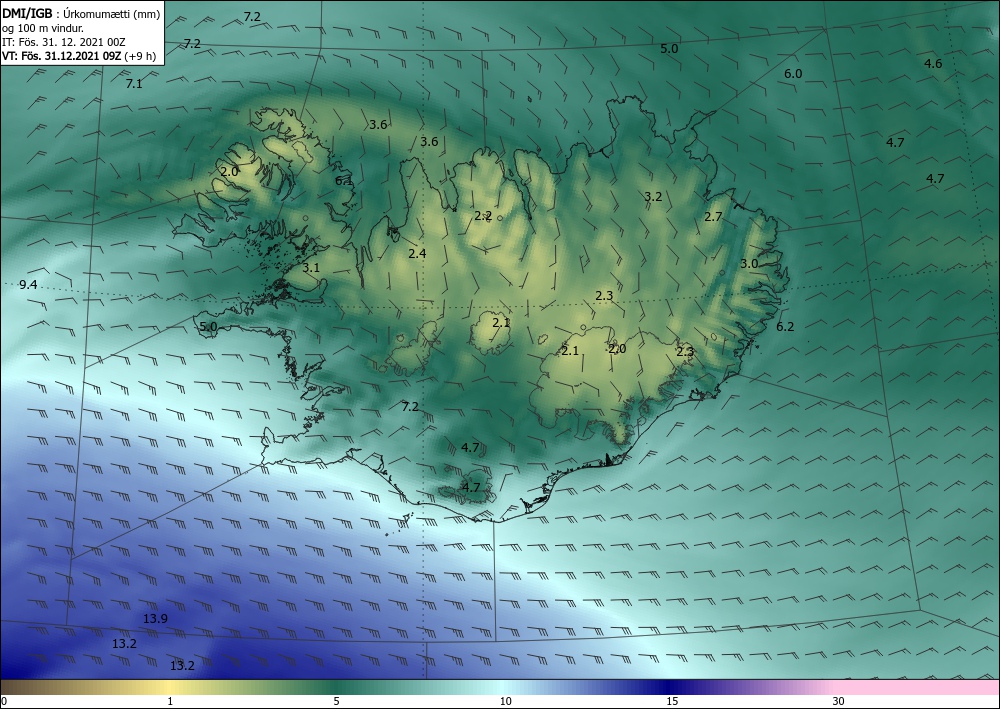Viewport: 1000px width, 709px height.
Task: Click the 6.2 value label
Action: click(x=785, y=326)
